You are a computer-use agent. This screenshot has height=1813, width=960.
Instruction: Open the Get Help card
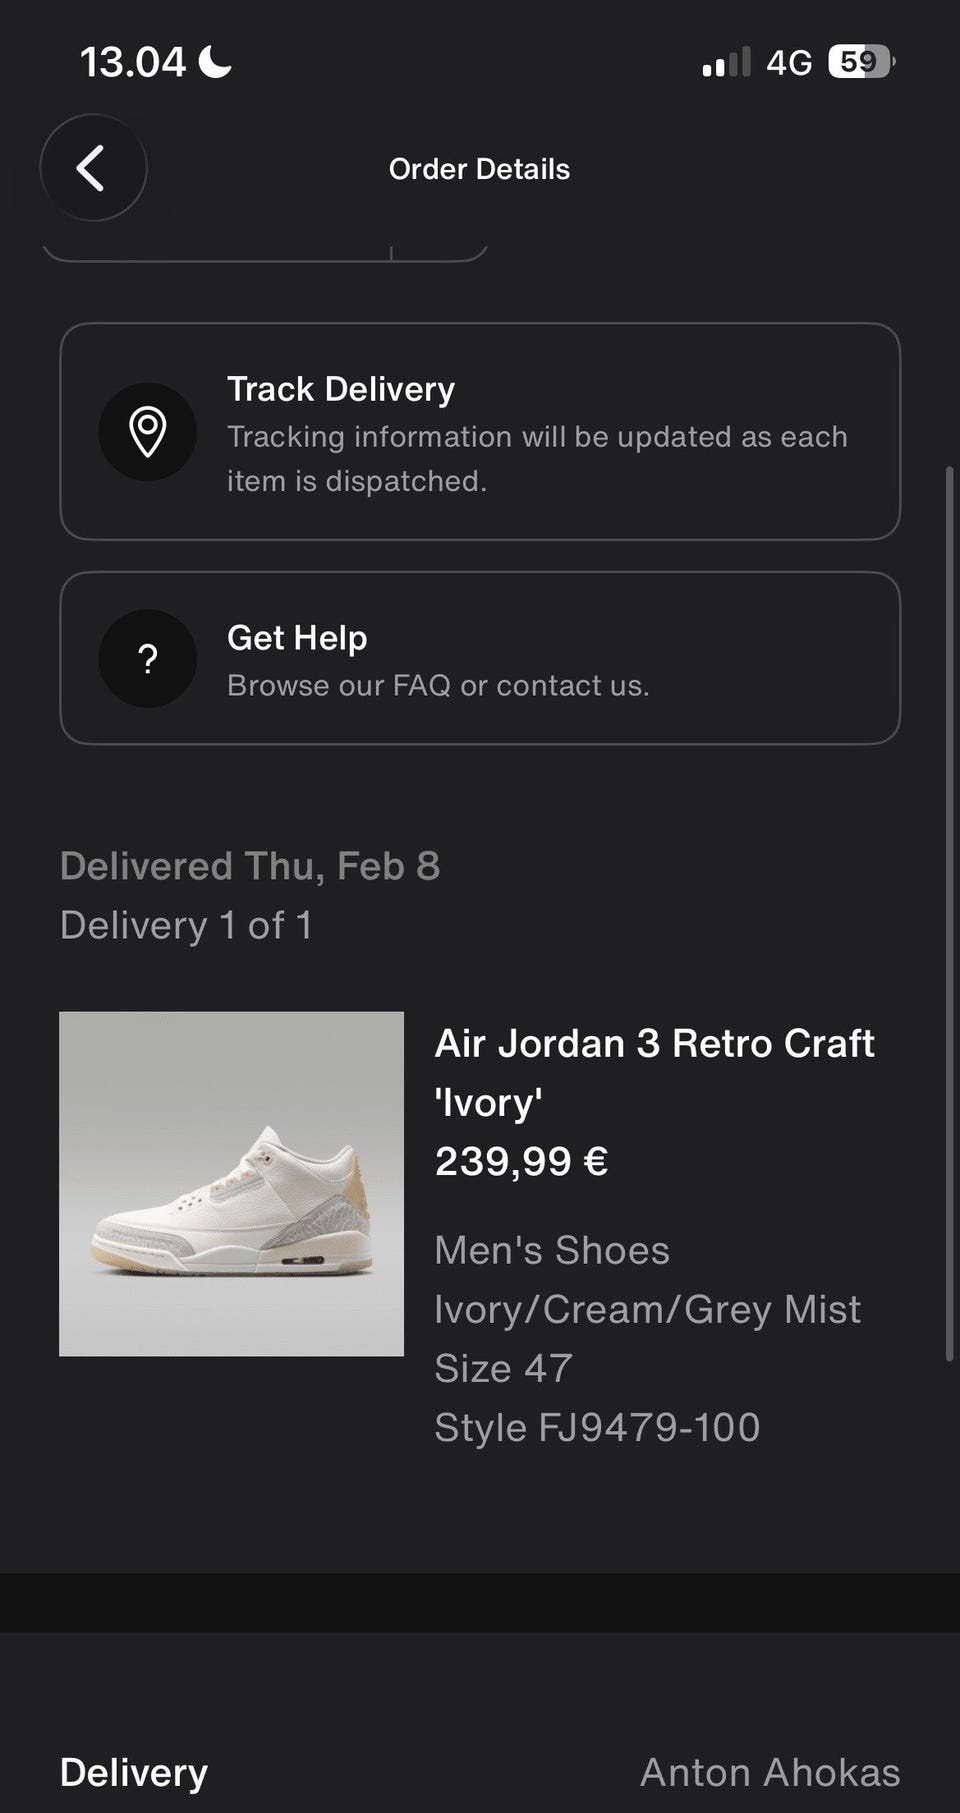tap(480, 658)
